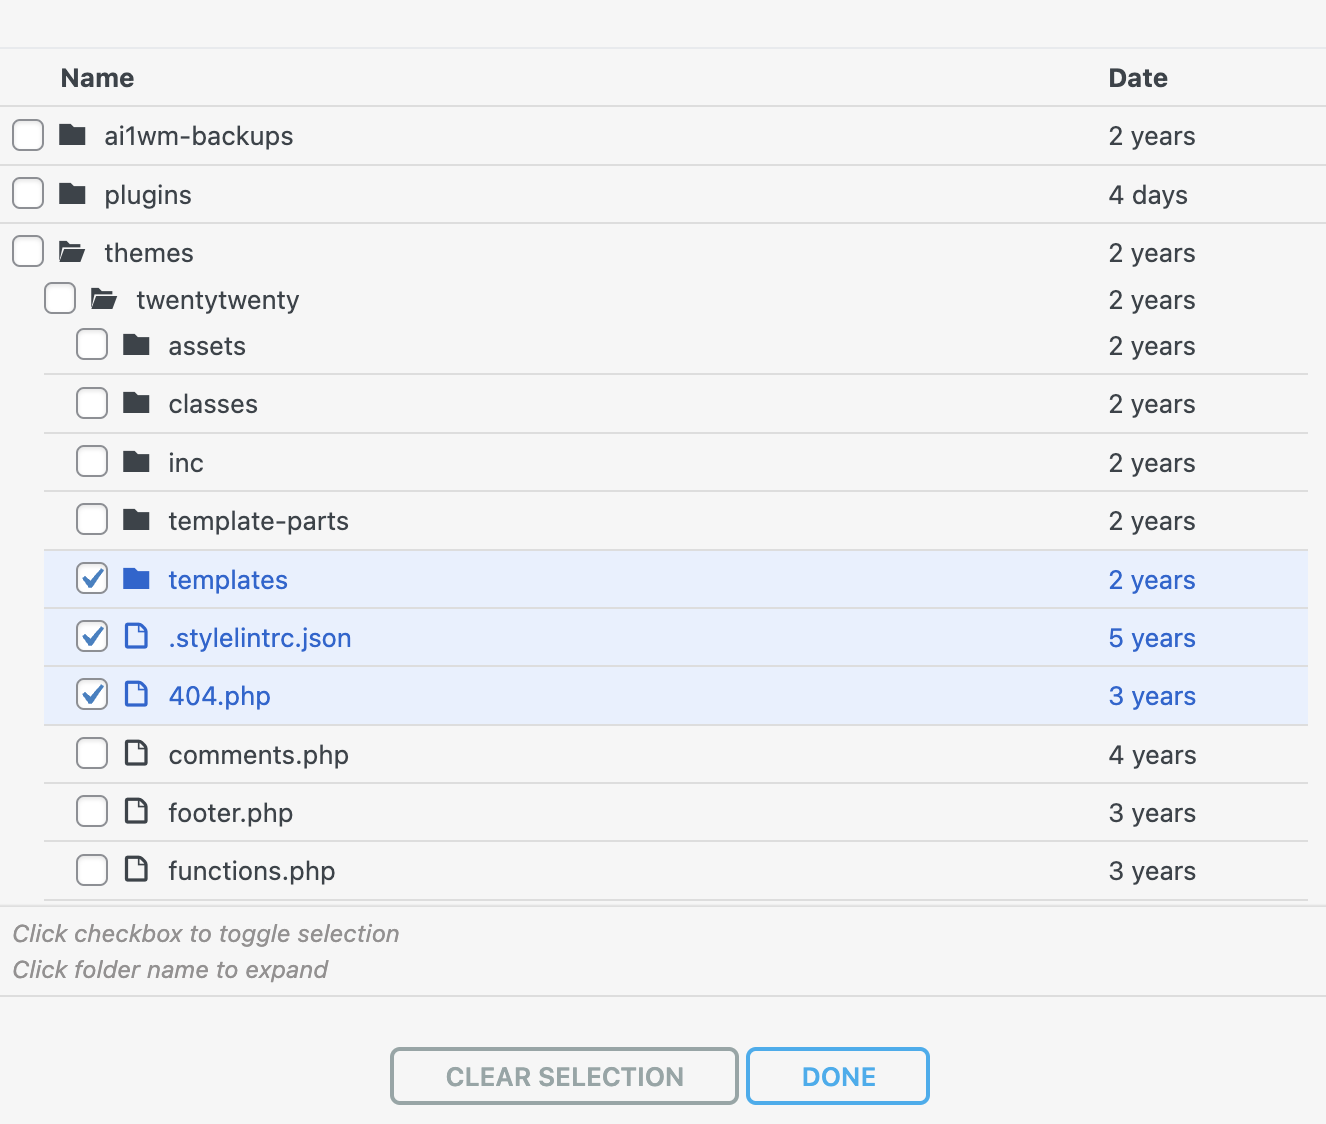Click the Done button

(837, 1076)
